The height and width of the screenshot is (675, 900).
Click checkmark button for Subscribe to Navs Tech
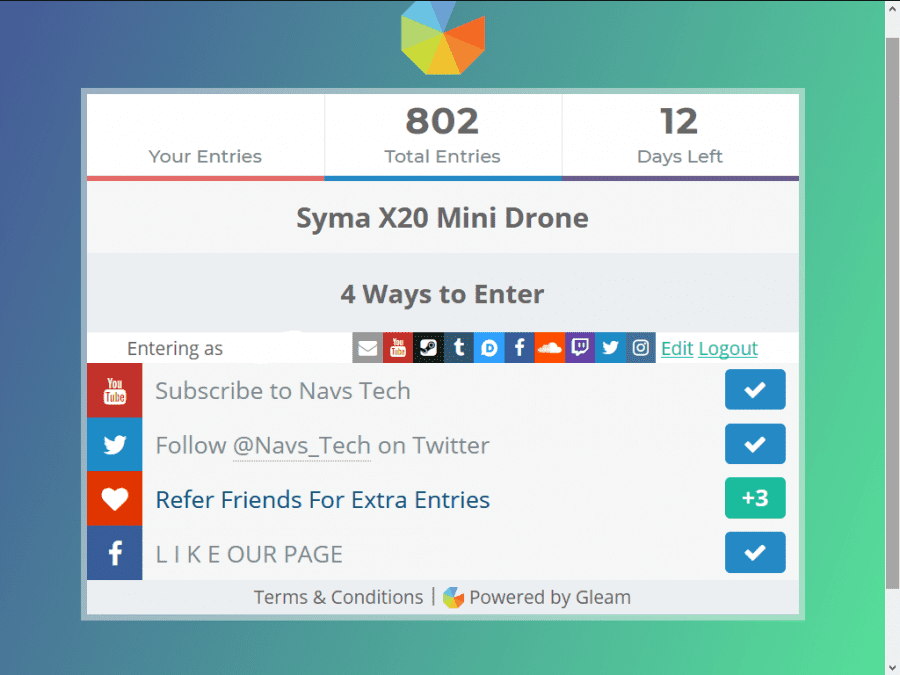pos(755,390)
